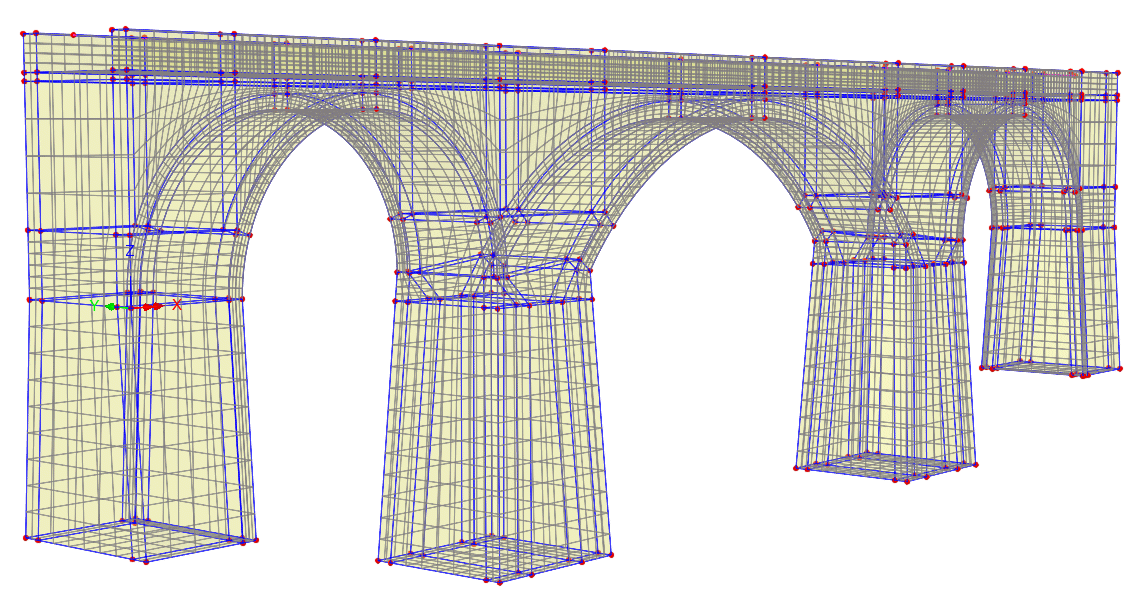Click the blue Z axis label

(130, 251)
